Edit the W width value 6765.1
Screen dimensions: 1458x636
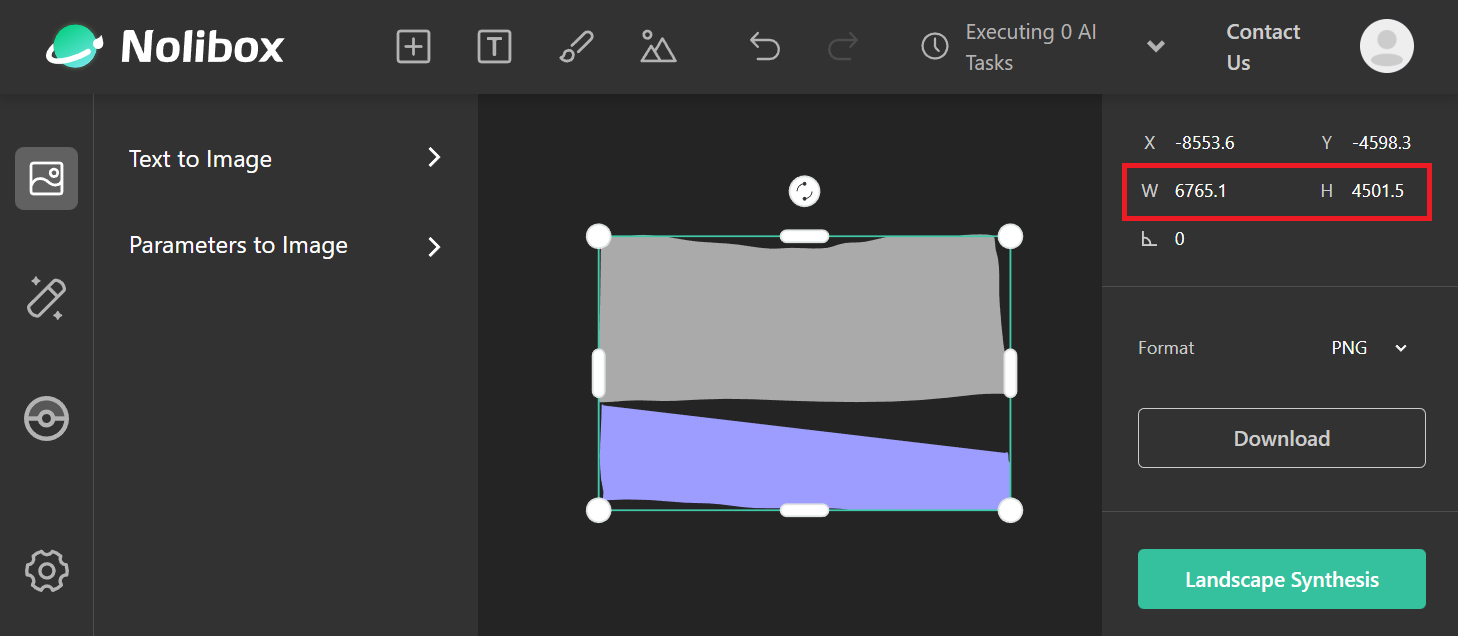pyautogui.click(x=1200, y=190)
